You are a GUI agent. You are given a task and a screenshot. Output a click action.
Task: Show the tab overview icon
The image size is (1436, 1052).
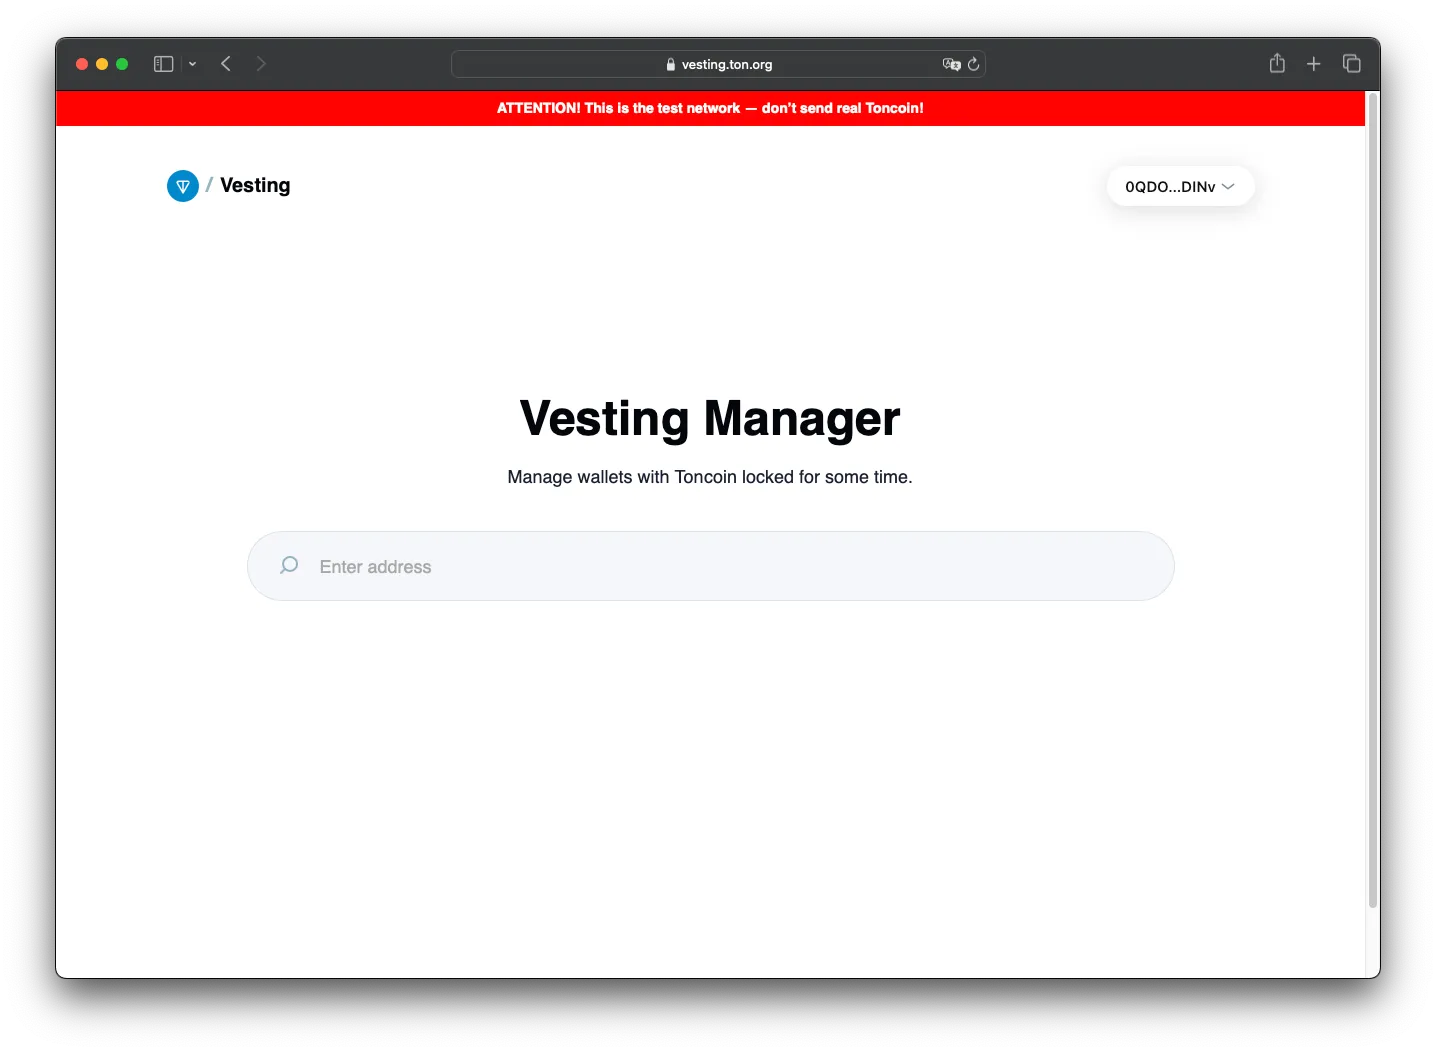[x=1352, y=64]
